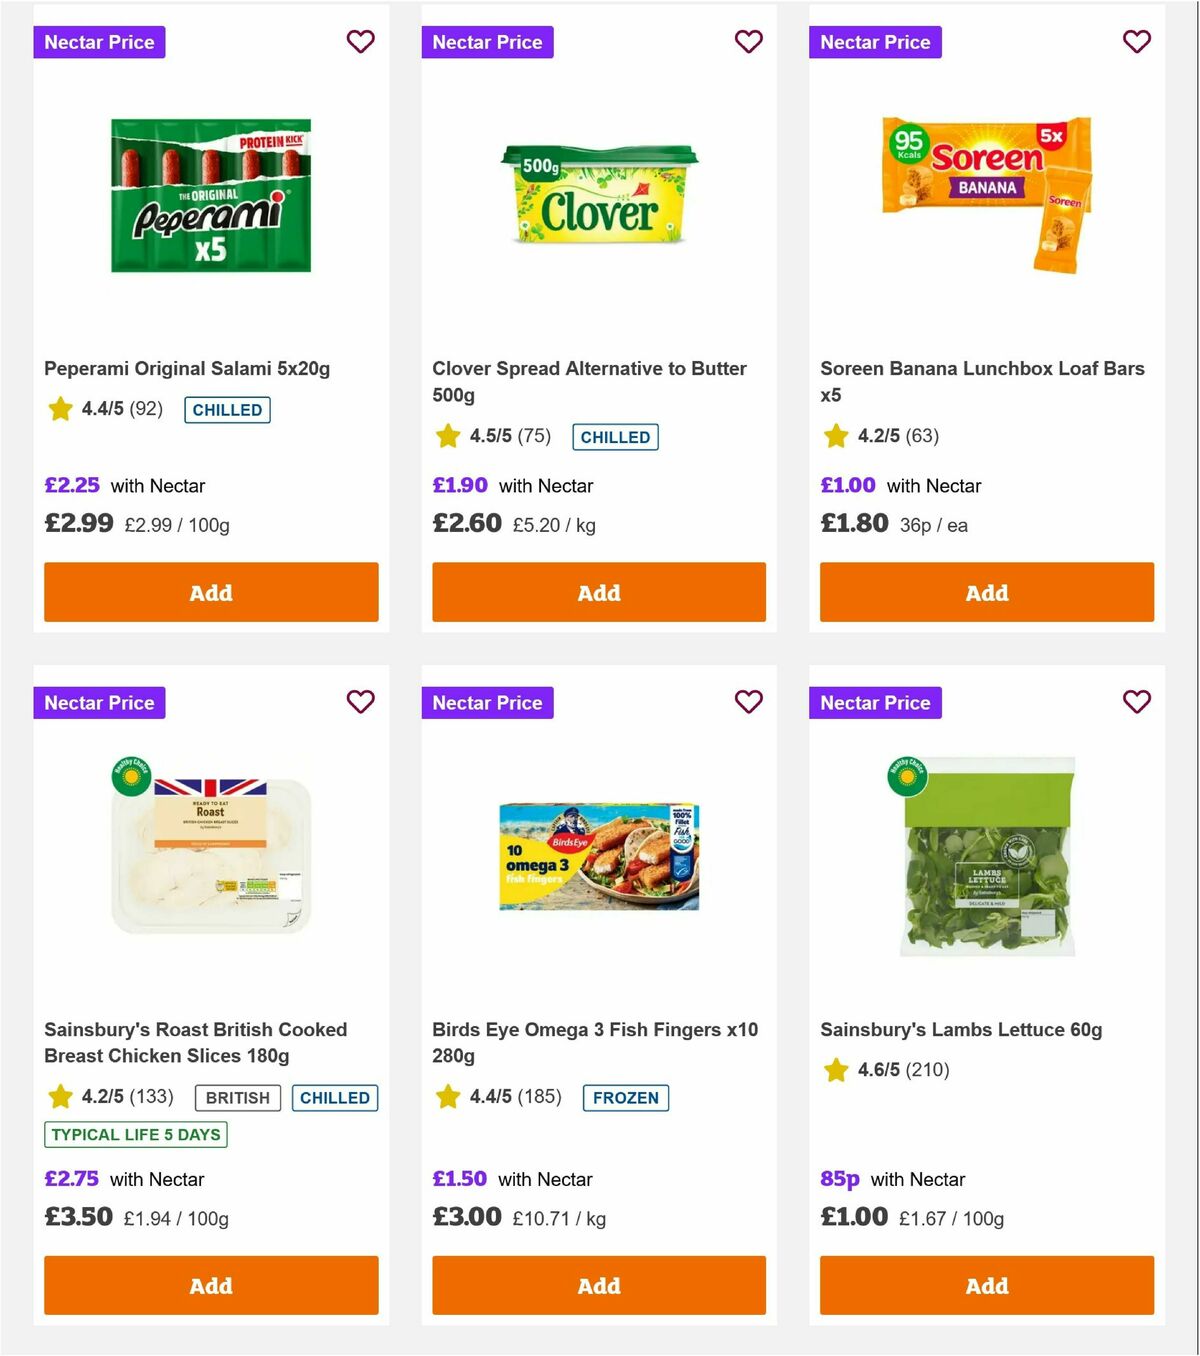
Task: Favourite the Peperami Original Salami product
Action: 360,42
